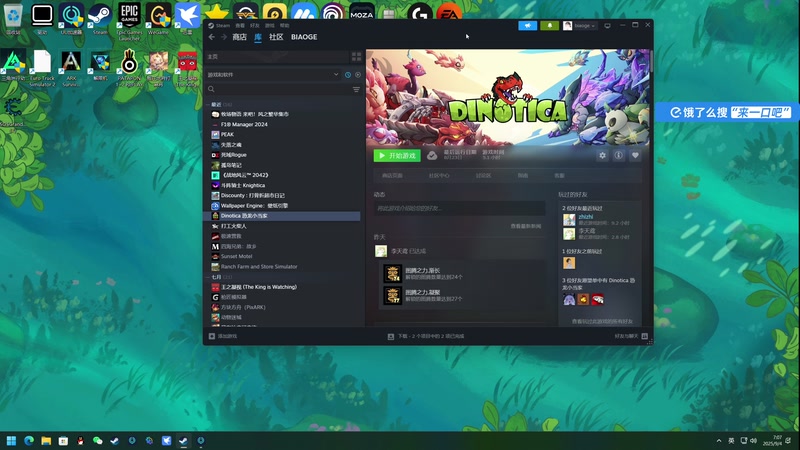Viewport: 800px width, 450px height.
Task: Click the 添加游戏 add game button
Action: [x=223, y=336]
